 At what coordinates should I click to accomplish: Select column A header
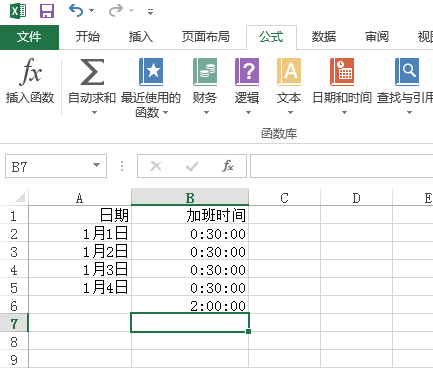point(80,198)
